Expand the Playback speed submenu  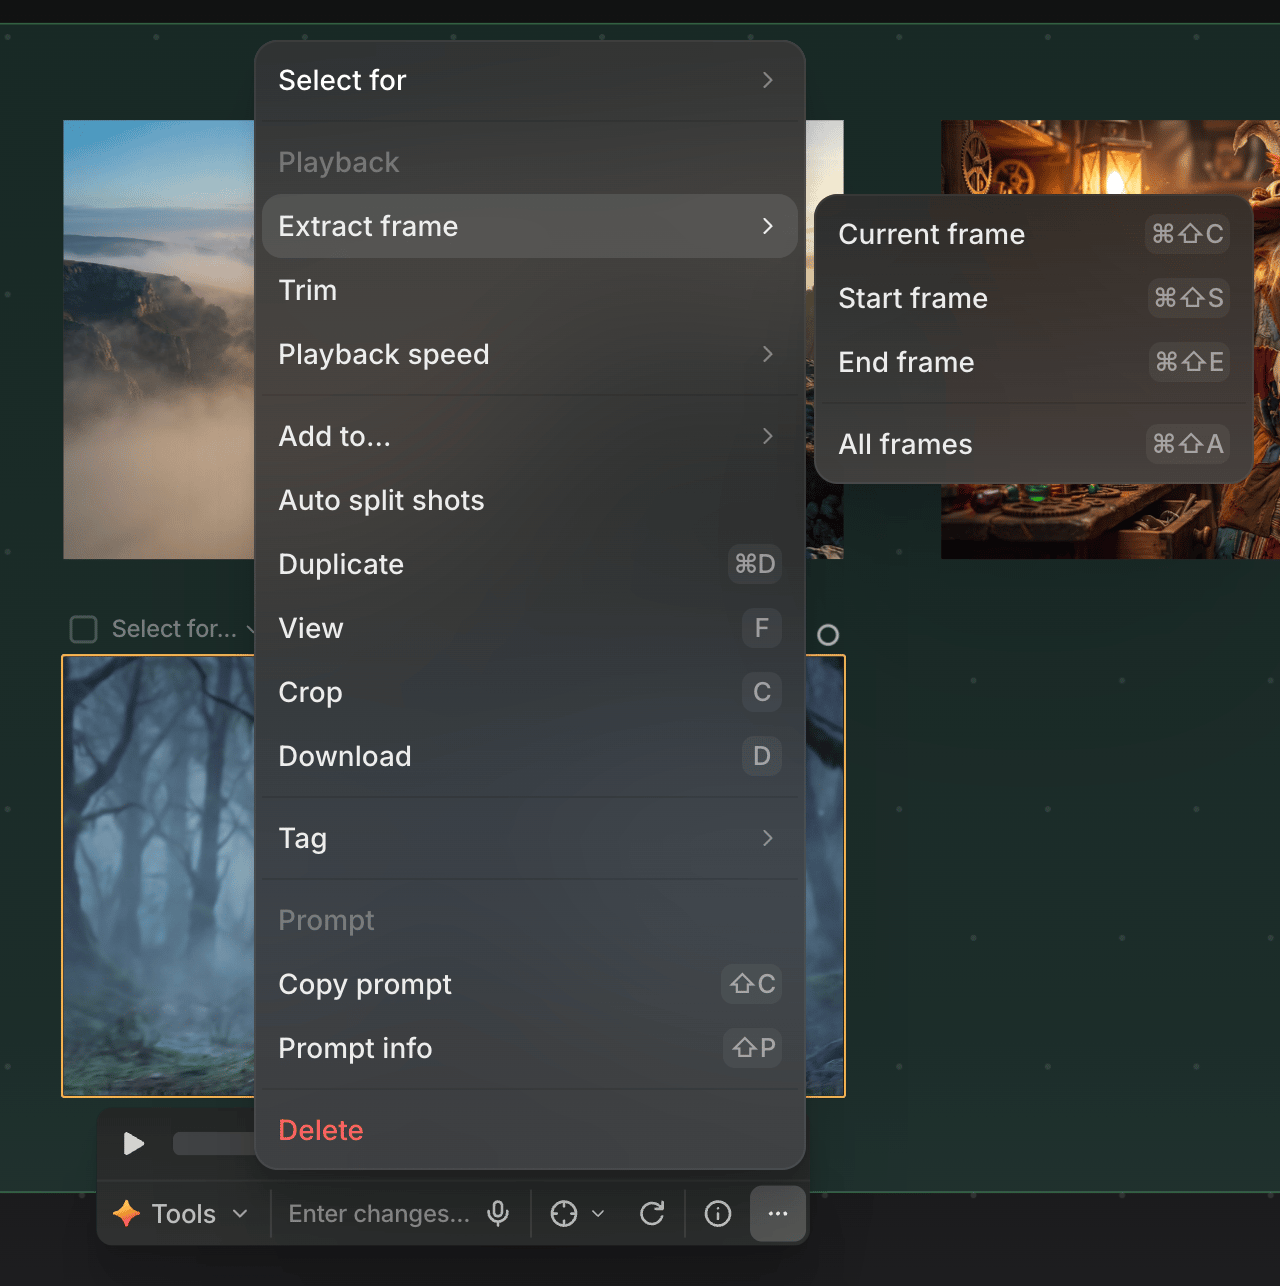(530, 354)
